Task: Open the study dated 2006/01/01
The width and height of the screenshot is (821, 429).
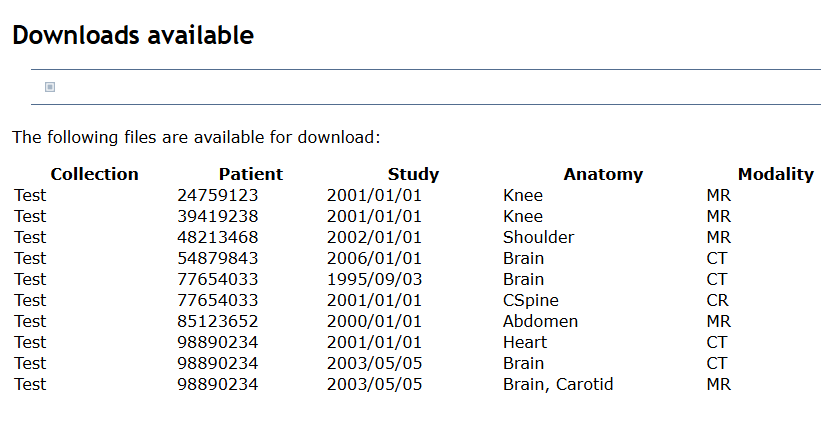Action: point(374,258)
